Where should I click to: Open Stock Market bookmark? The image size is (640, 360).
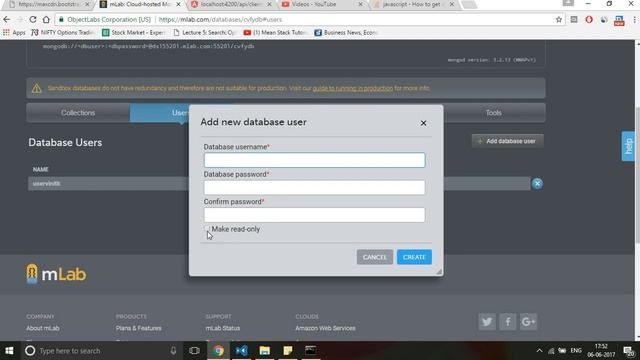point(133,32)
